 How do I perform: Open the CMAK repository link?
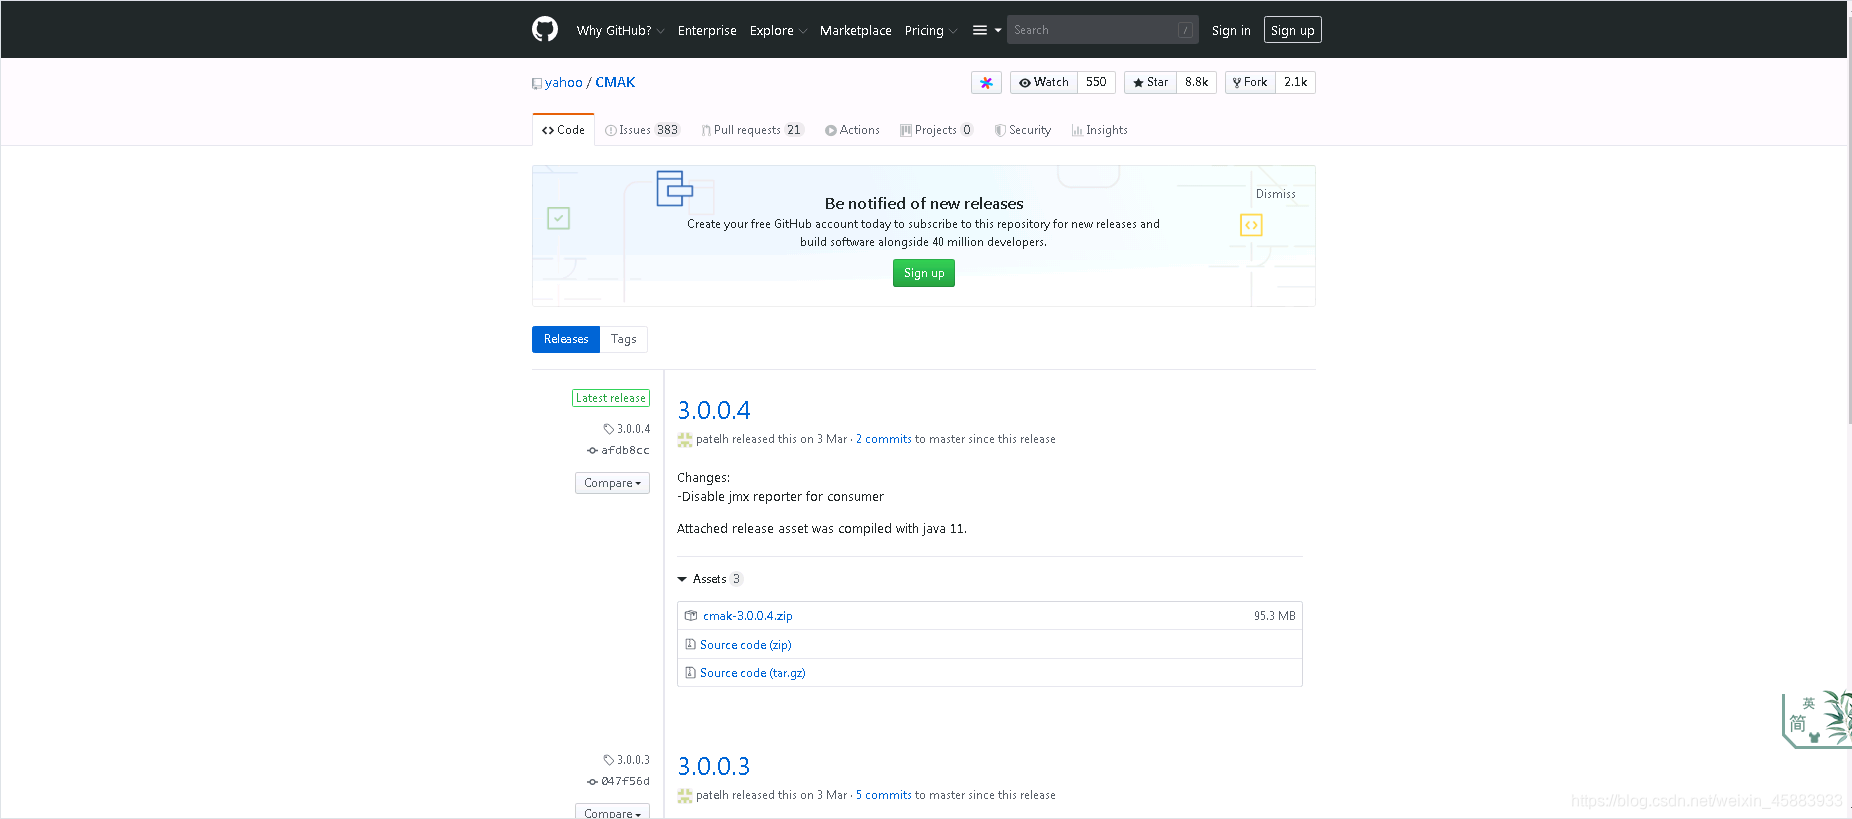point(615,83)
